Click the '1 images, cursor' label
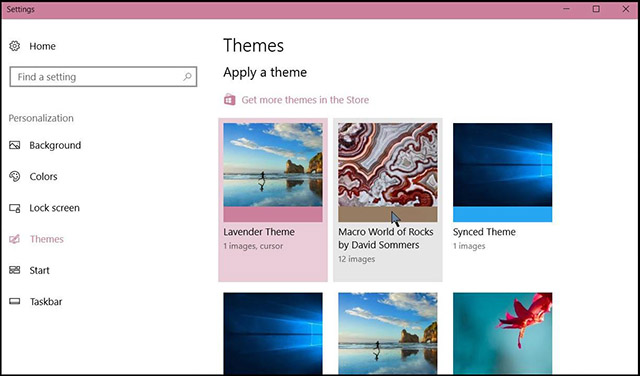 (x=253, y=246)
